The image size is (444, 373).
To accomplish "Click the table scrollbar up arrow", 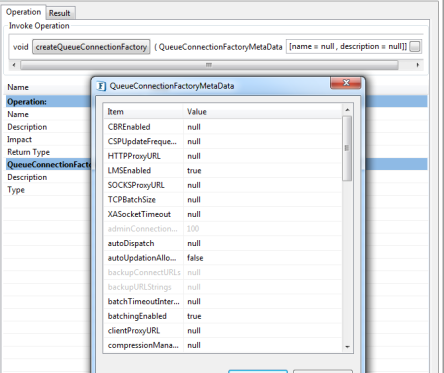I will click(x=347, y=110).
